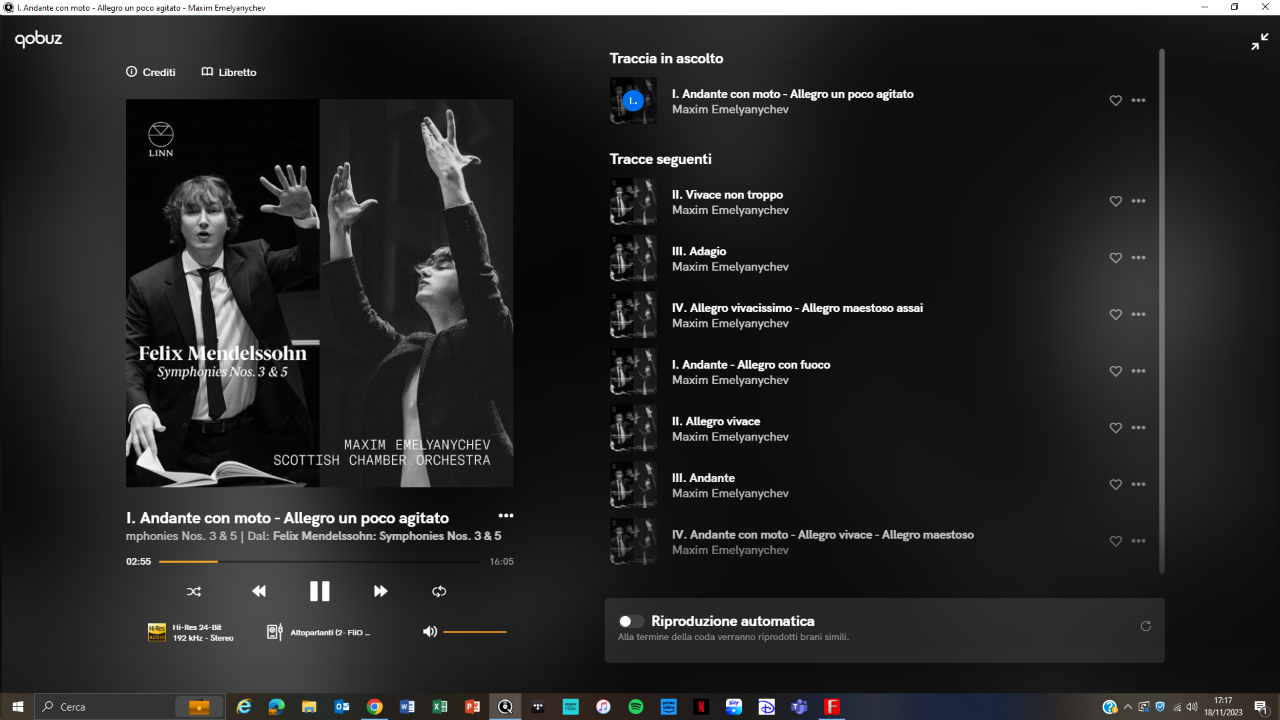Click the thumbnail for II. Allegro vivace
The width and height of the screenshot is (1280, 720).
[x=633, y=428]
